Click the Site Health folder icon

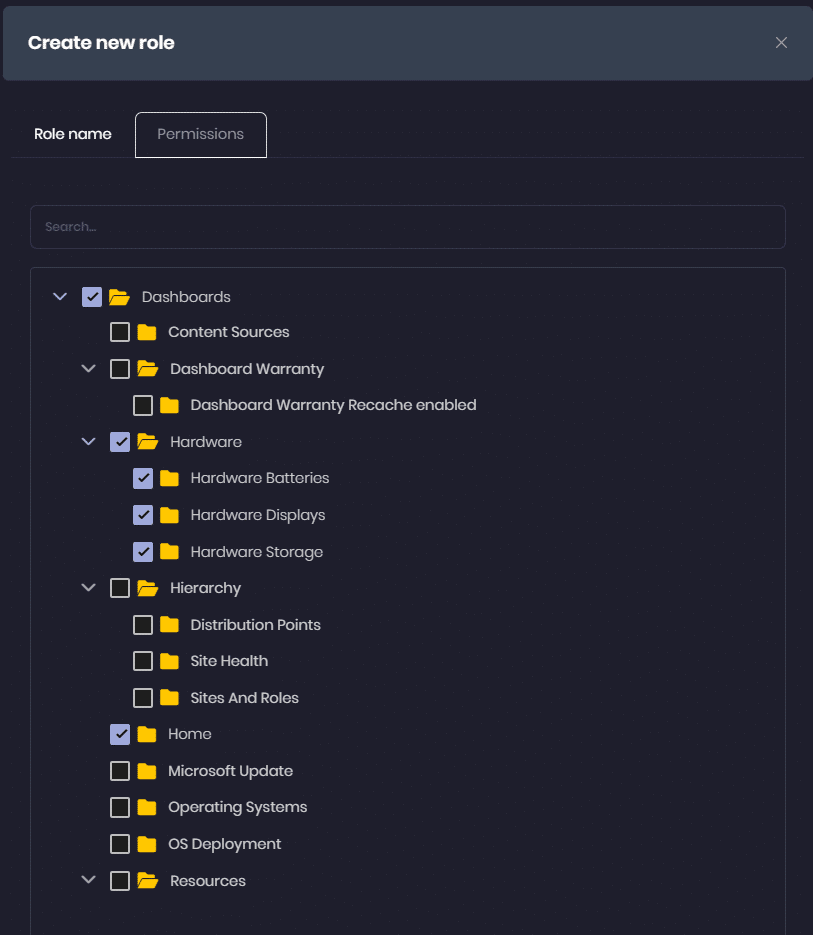coord(169,661)
